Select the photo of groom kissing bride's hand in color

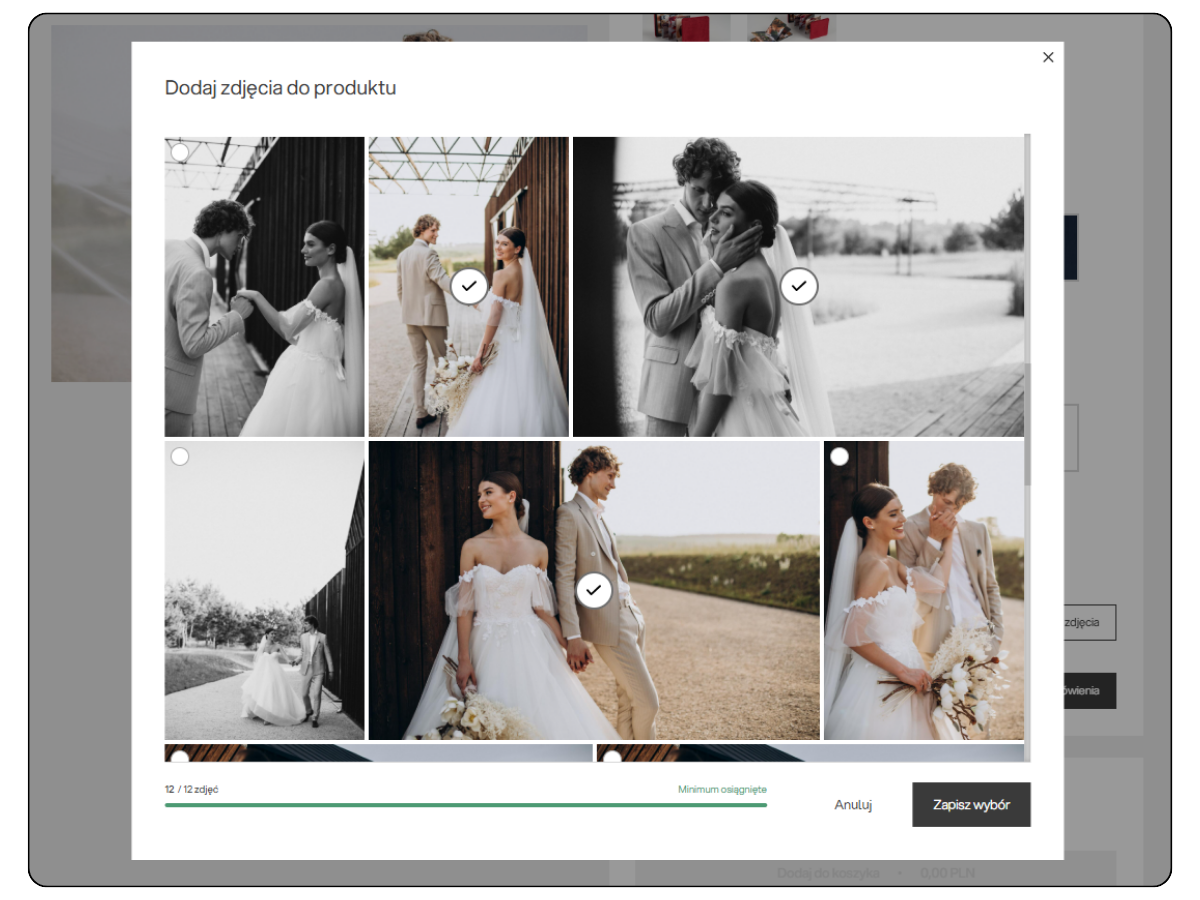840,456
